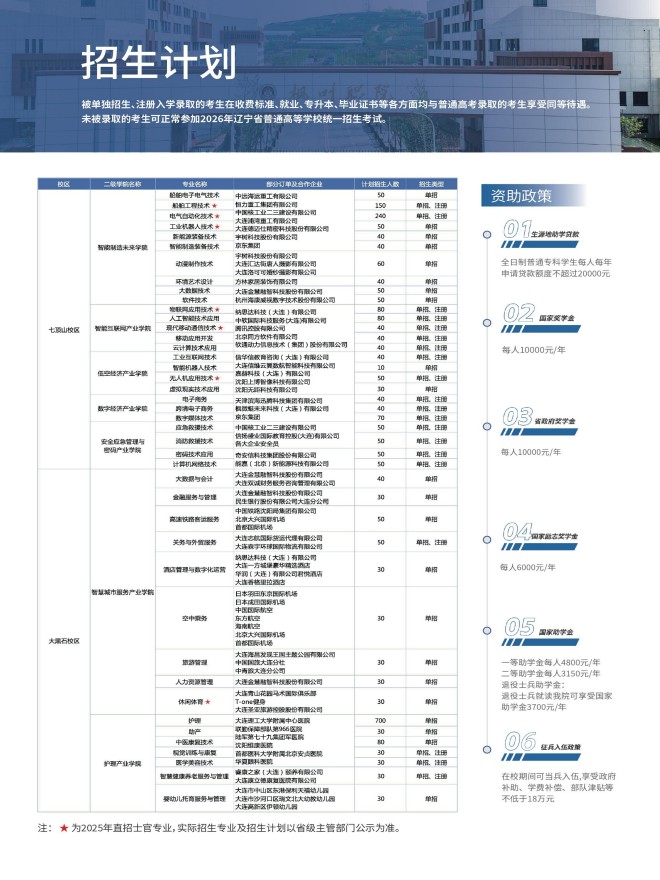This screenshot has width=660, height=880.
Task: Select the 计划招生人数 column header
Action: (380, 184)
